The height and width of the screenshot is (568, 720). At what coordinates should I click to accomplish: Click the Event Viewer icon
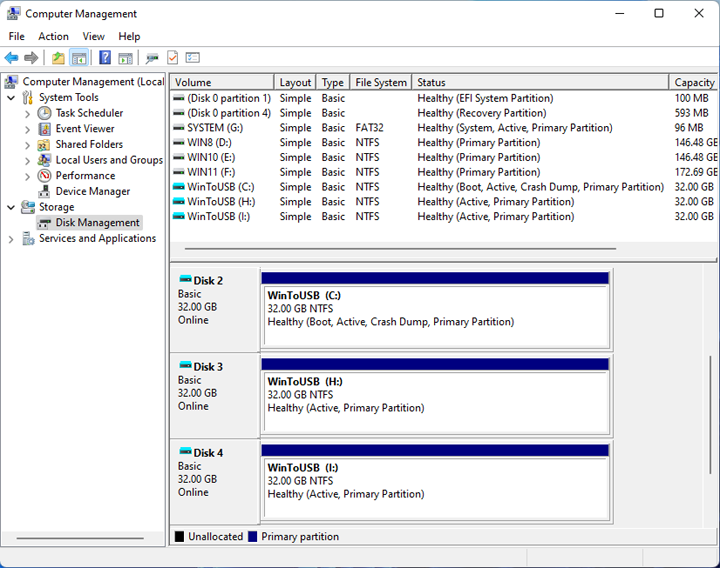(x=44, y=129)
